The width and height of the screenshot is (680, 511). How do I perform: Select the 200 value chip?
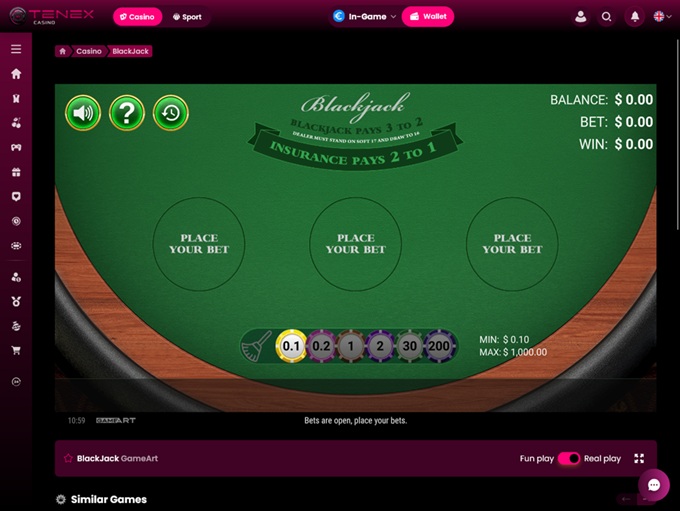pyautogui.click(x=439, y=346)
